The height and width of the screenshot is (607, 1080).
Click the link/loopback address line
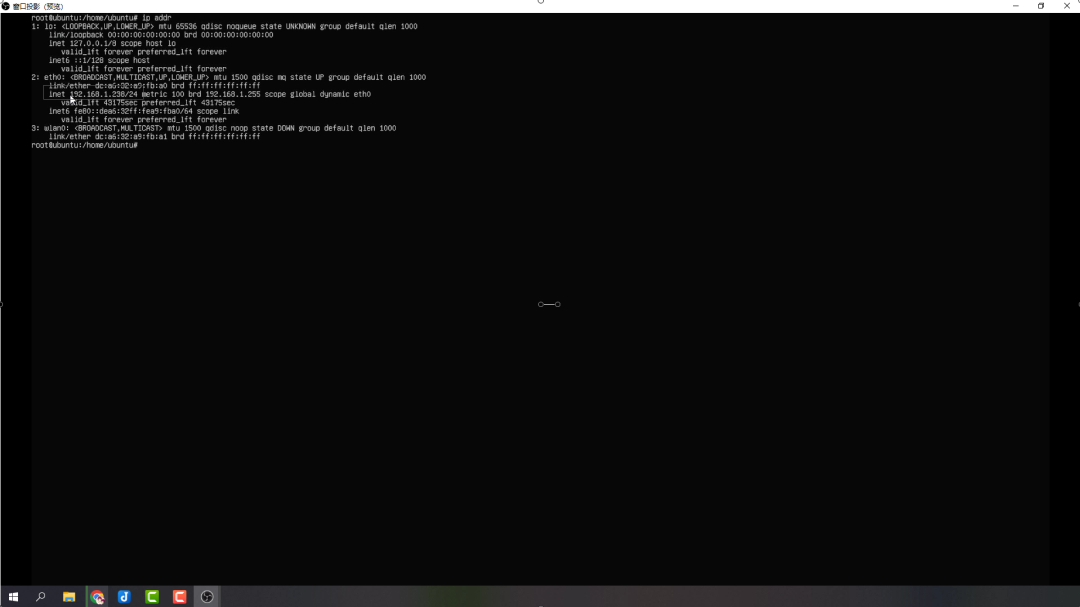point(160,35)
